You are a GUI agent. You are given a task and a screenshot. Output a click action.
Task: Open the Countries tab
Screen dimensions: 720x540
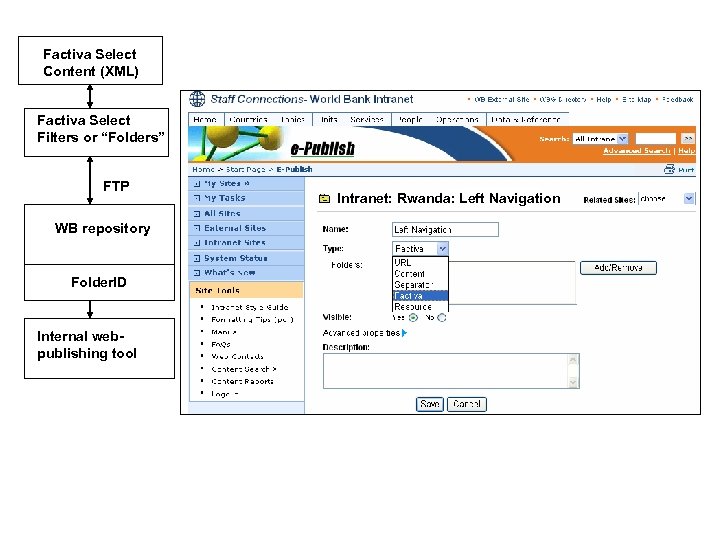pyautogui.click(x=248, y=119)
